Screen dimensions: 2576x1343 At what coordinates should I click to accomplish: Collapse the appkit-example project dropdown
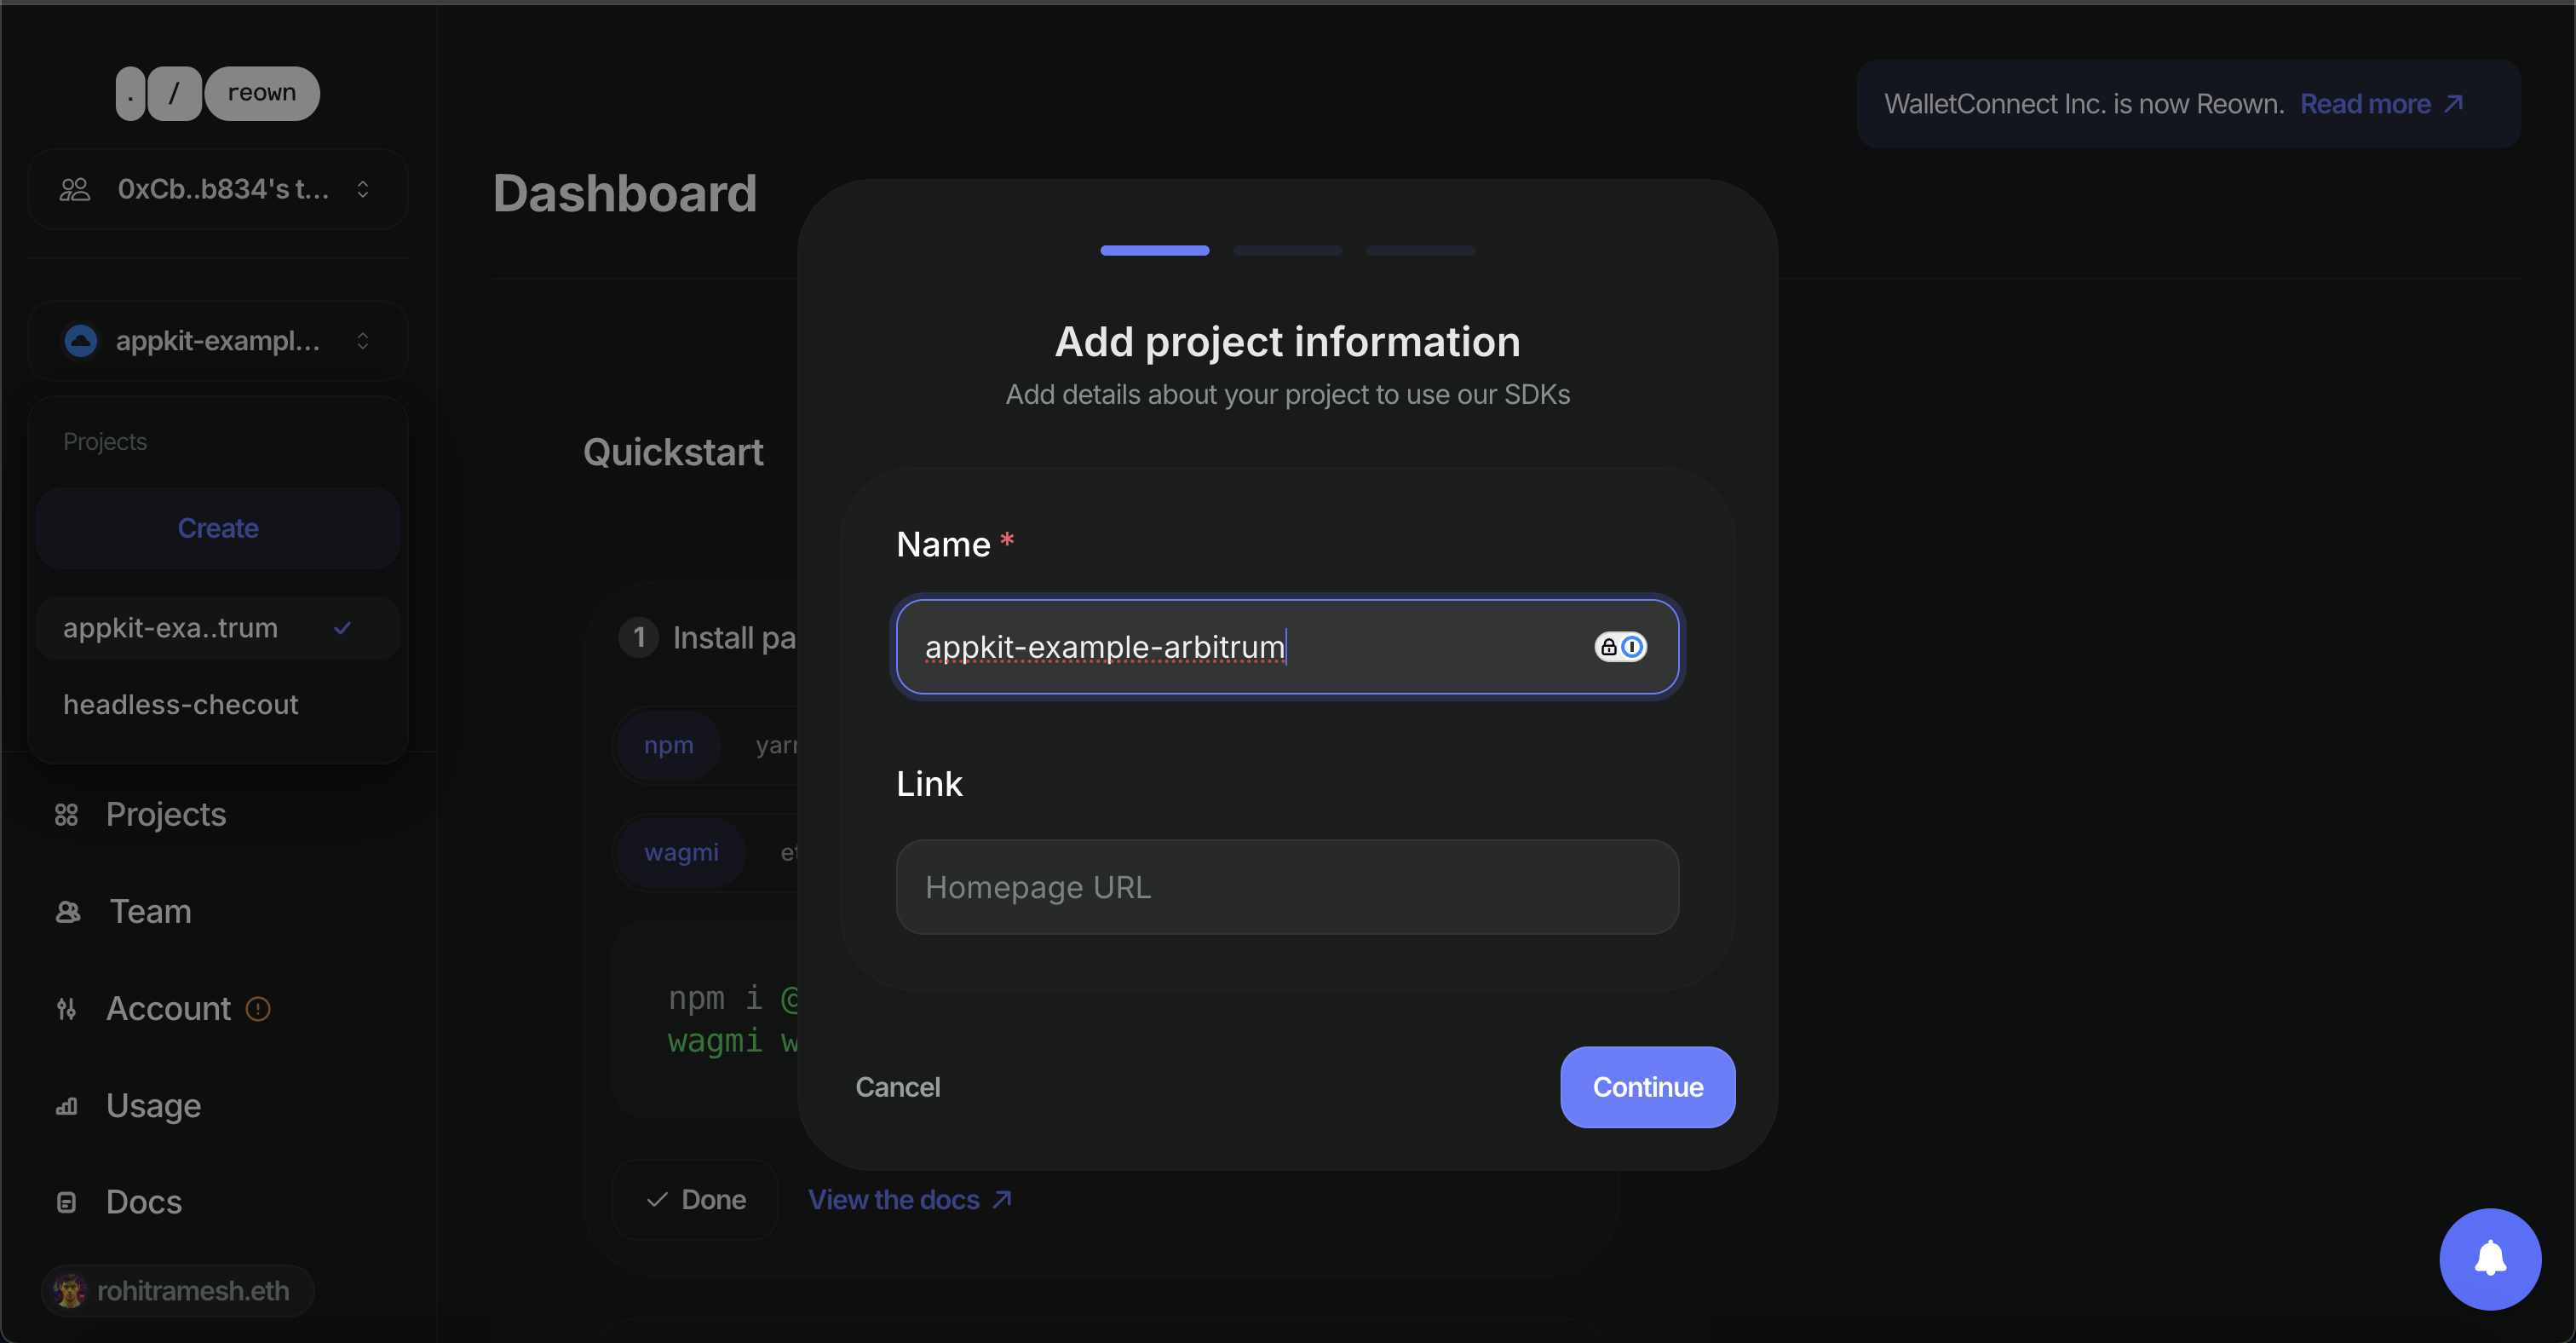click(217, 341)
